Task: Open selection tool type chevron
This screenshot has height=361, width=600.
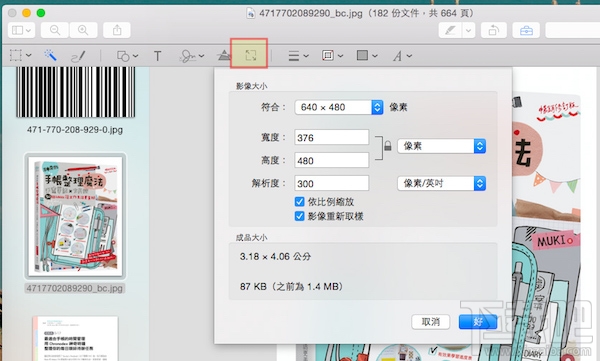Action: (x=29, y=56)
